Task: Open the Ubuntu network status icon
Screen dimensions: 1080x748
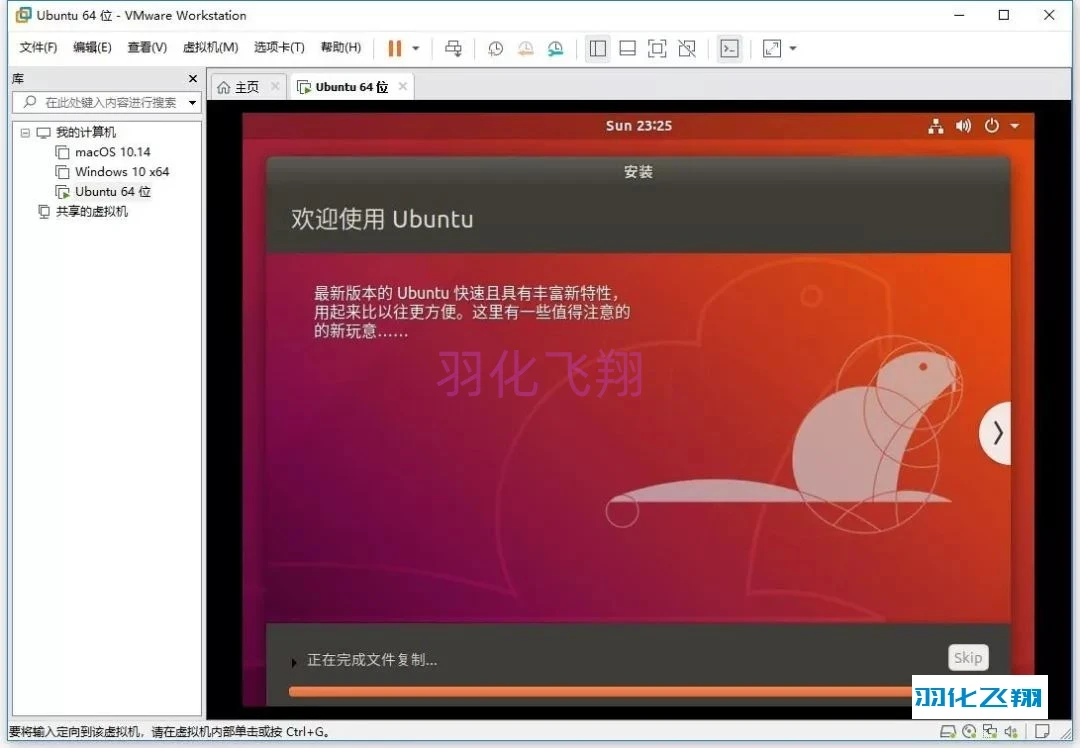Action: click(935, 125)
